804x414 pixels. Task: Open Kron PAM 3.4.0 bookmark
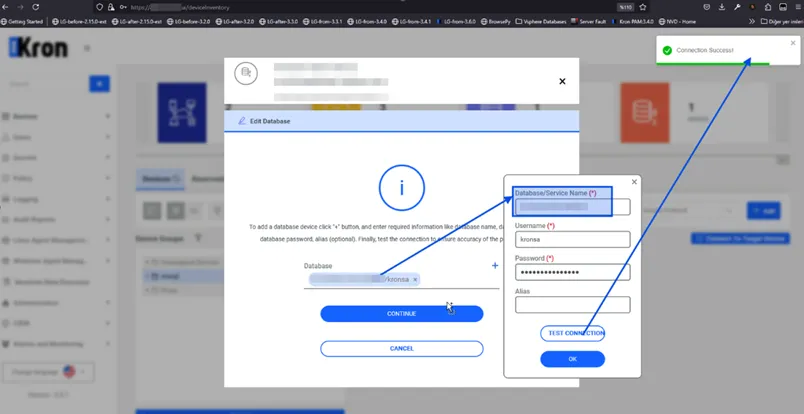(x=633, y=22)
